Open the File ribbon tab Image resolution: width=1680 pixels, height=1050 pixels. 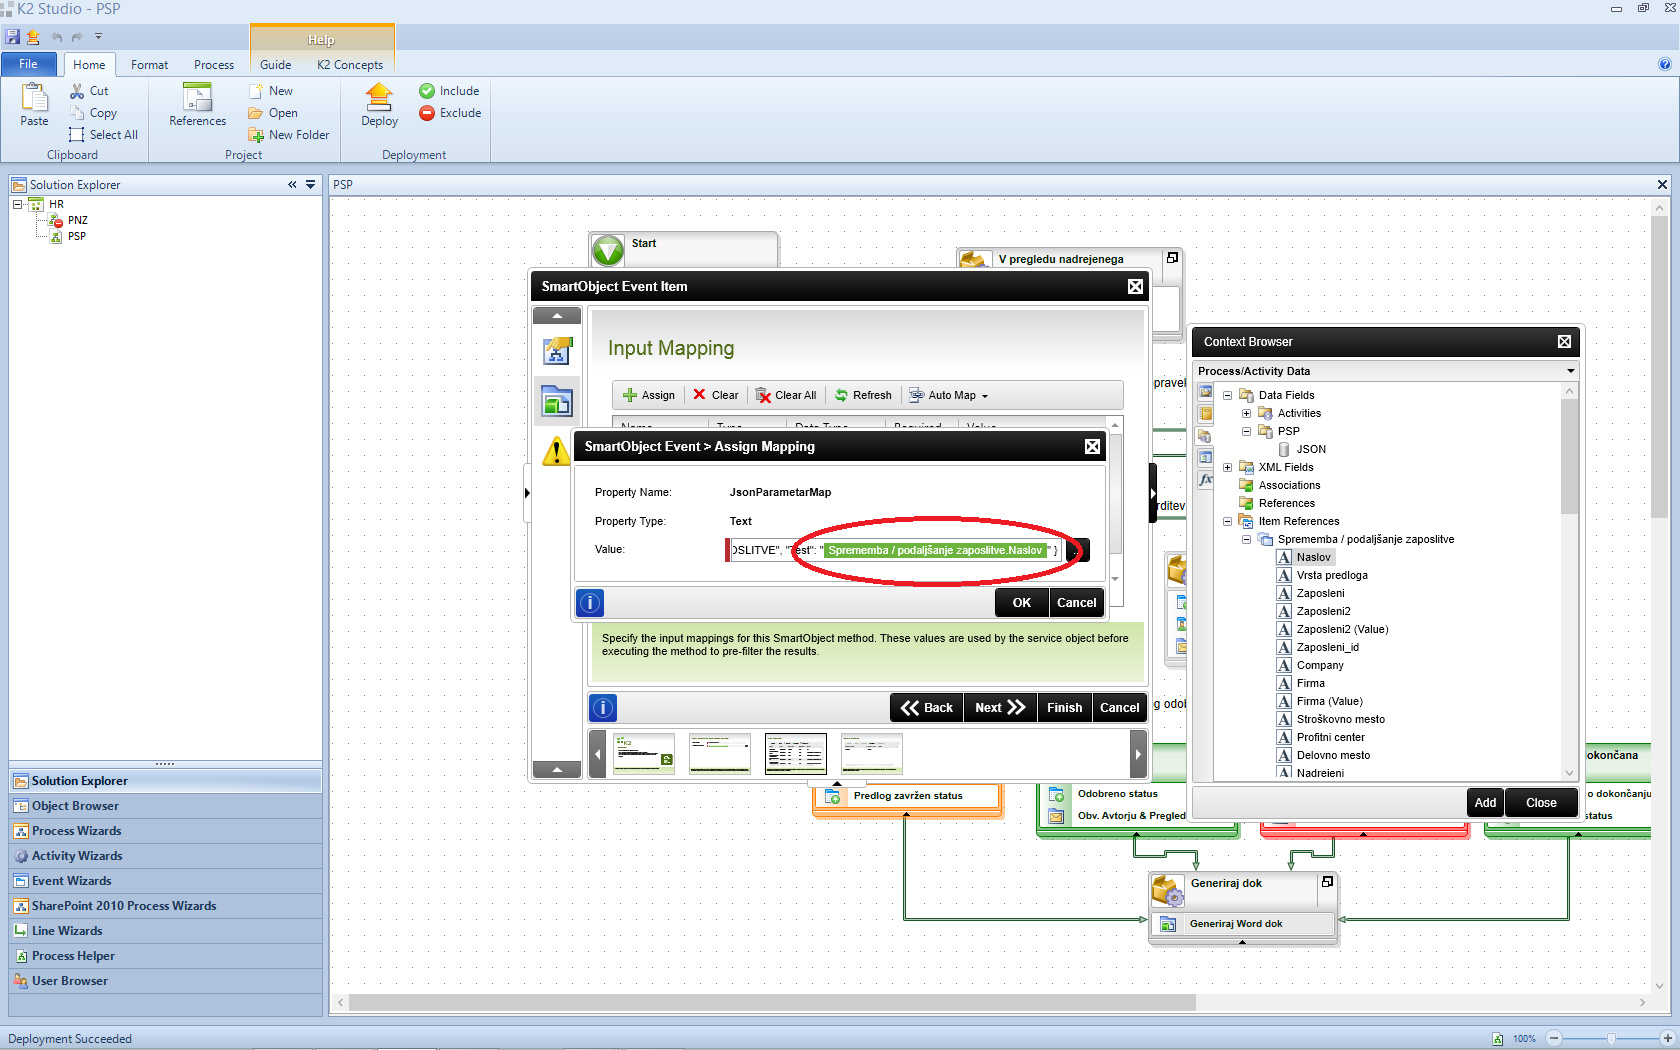tap(29, 64)
